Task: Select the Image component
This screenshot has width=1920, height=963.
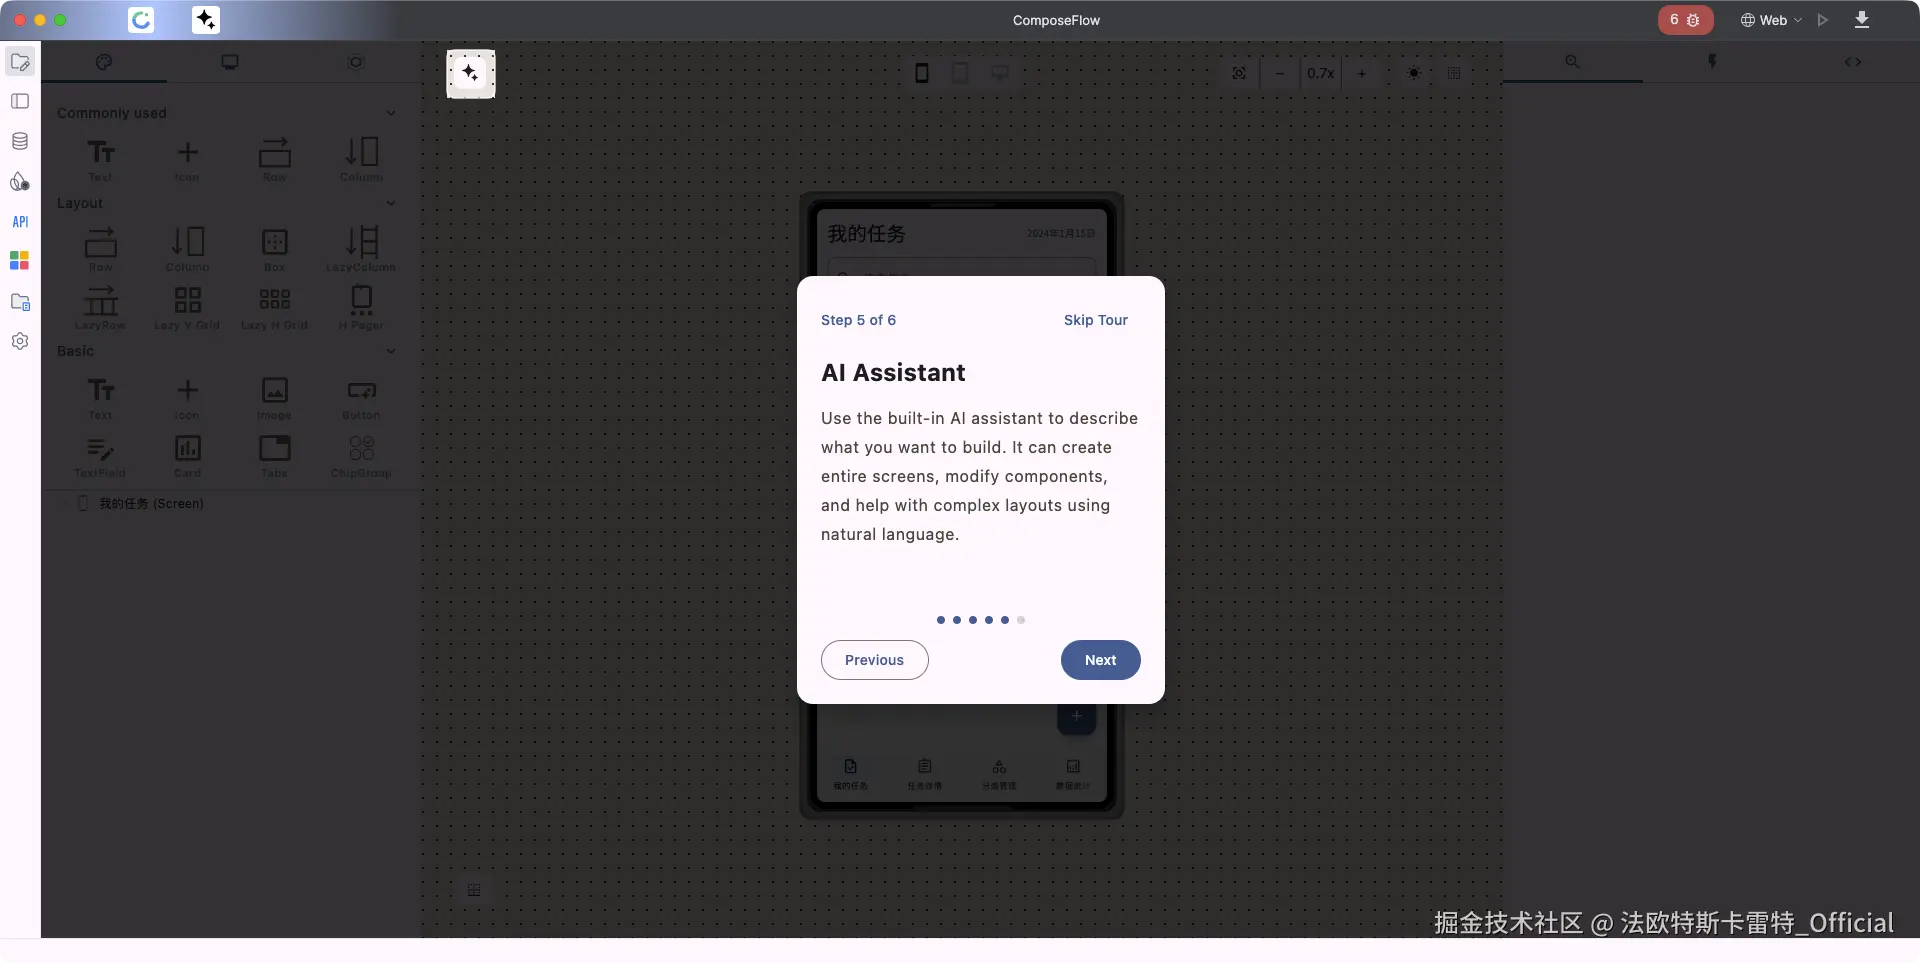Action: click(x=274, y=397)
